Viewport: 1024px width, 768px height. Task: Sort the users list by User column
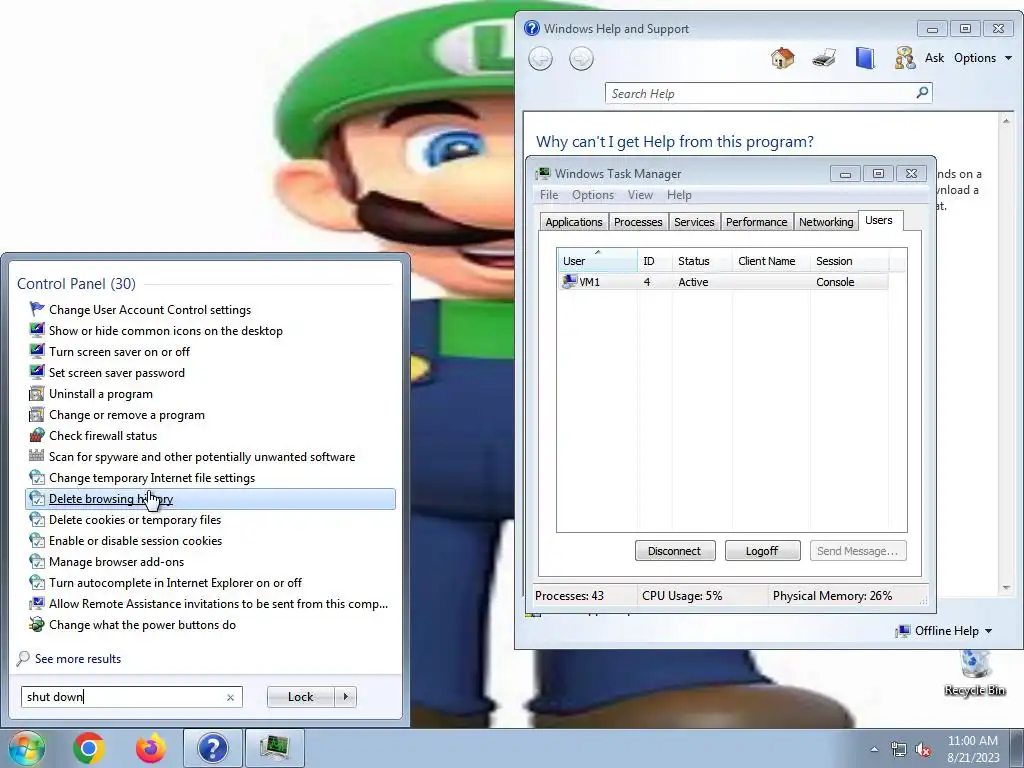[597, 261]
